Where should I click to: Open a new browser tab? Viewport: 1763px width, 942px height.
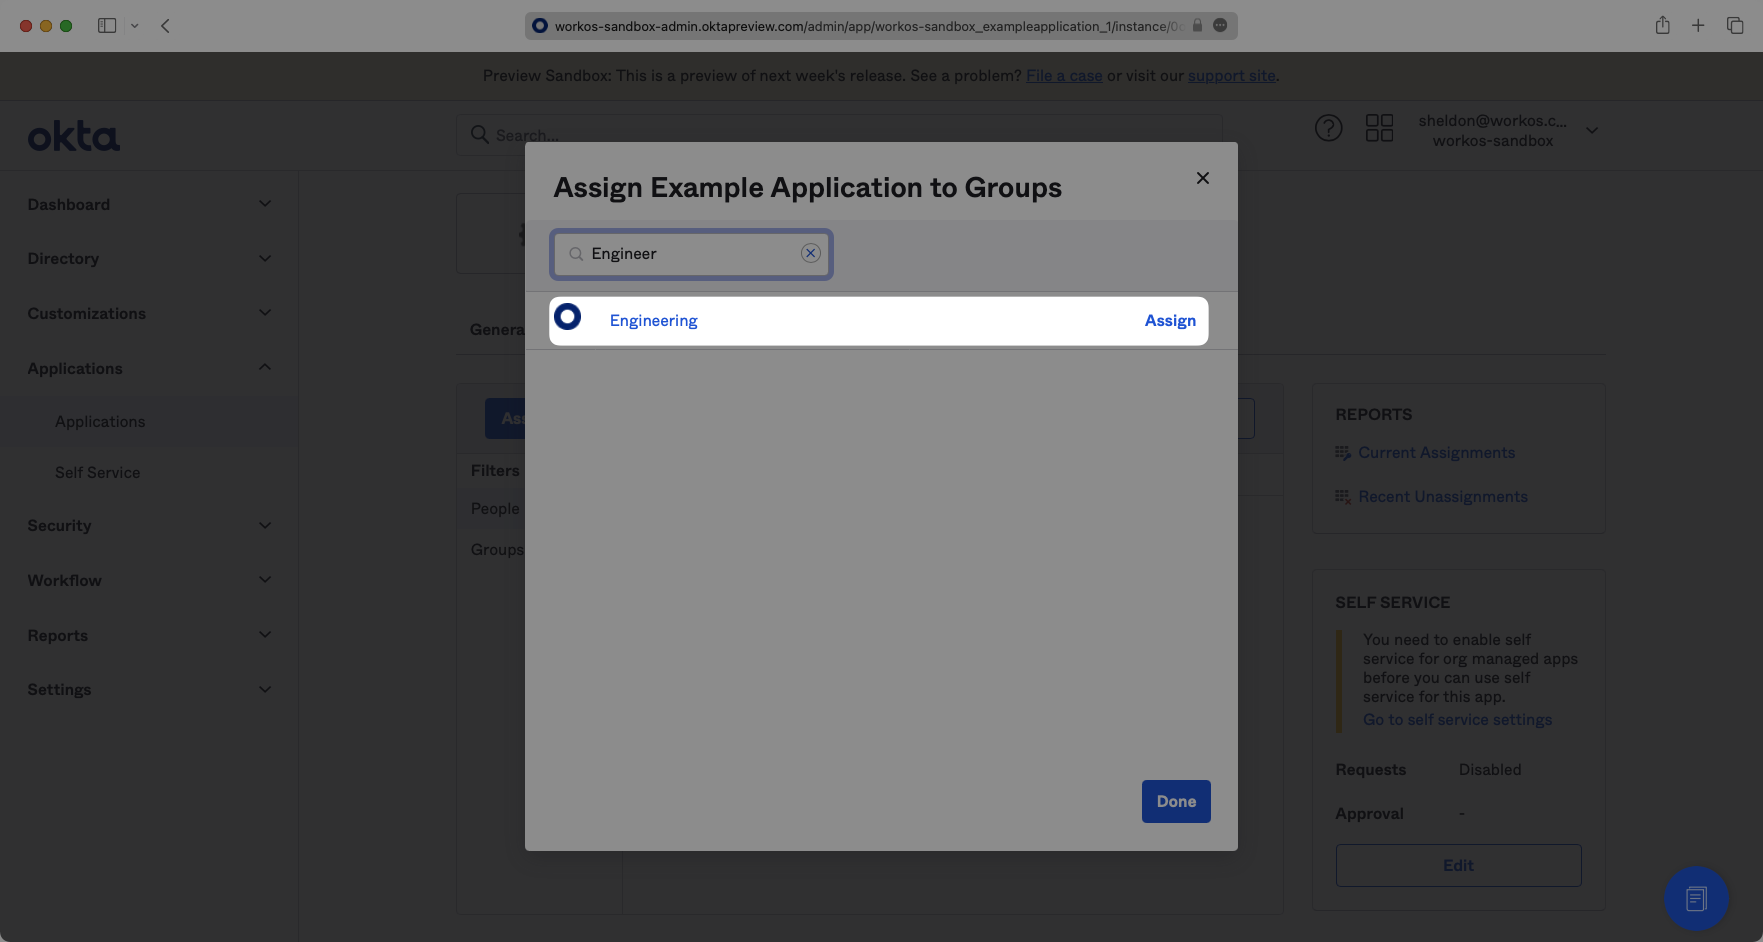point(1698,26)
